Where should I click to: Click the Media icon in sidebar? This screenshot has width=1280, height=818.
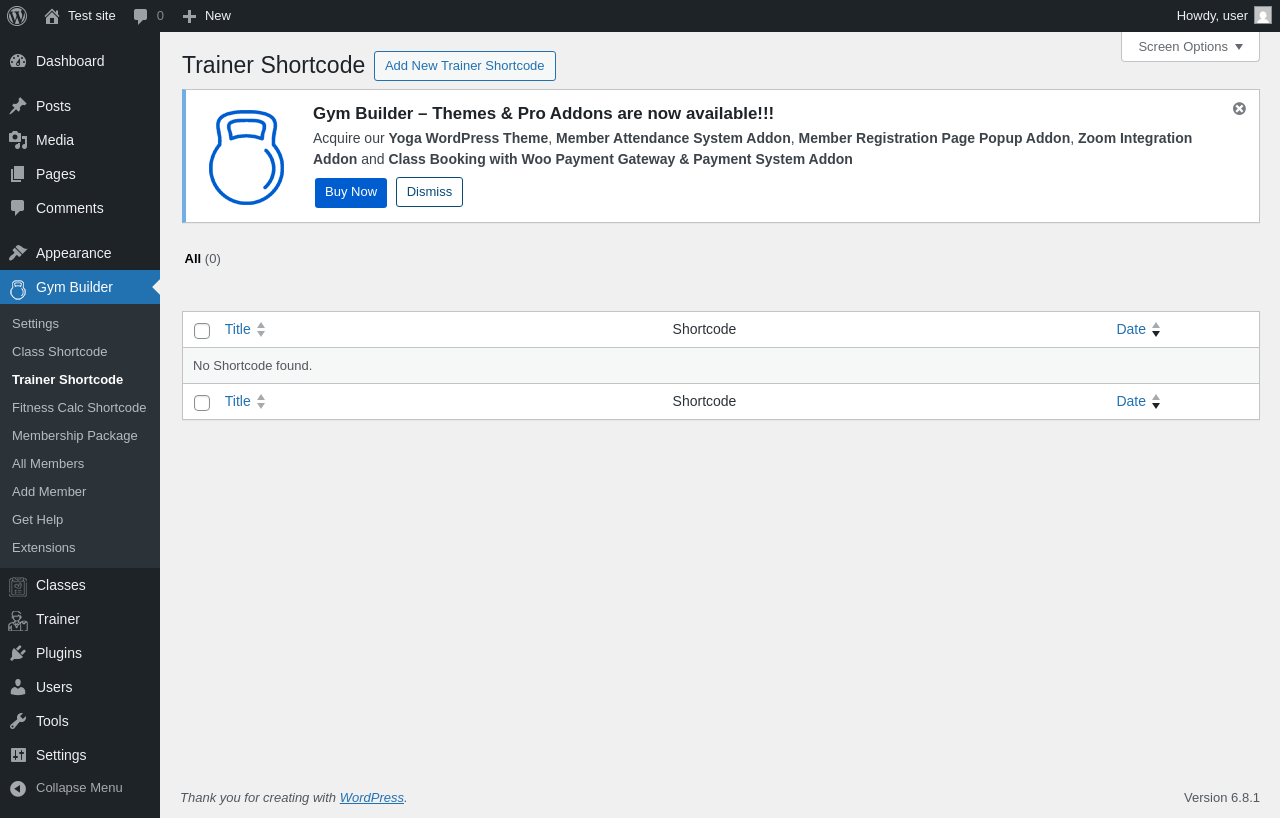coord(18,140)
